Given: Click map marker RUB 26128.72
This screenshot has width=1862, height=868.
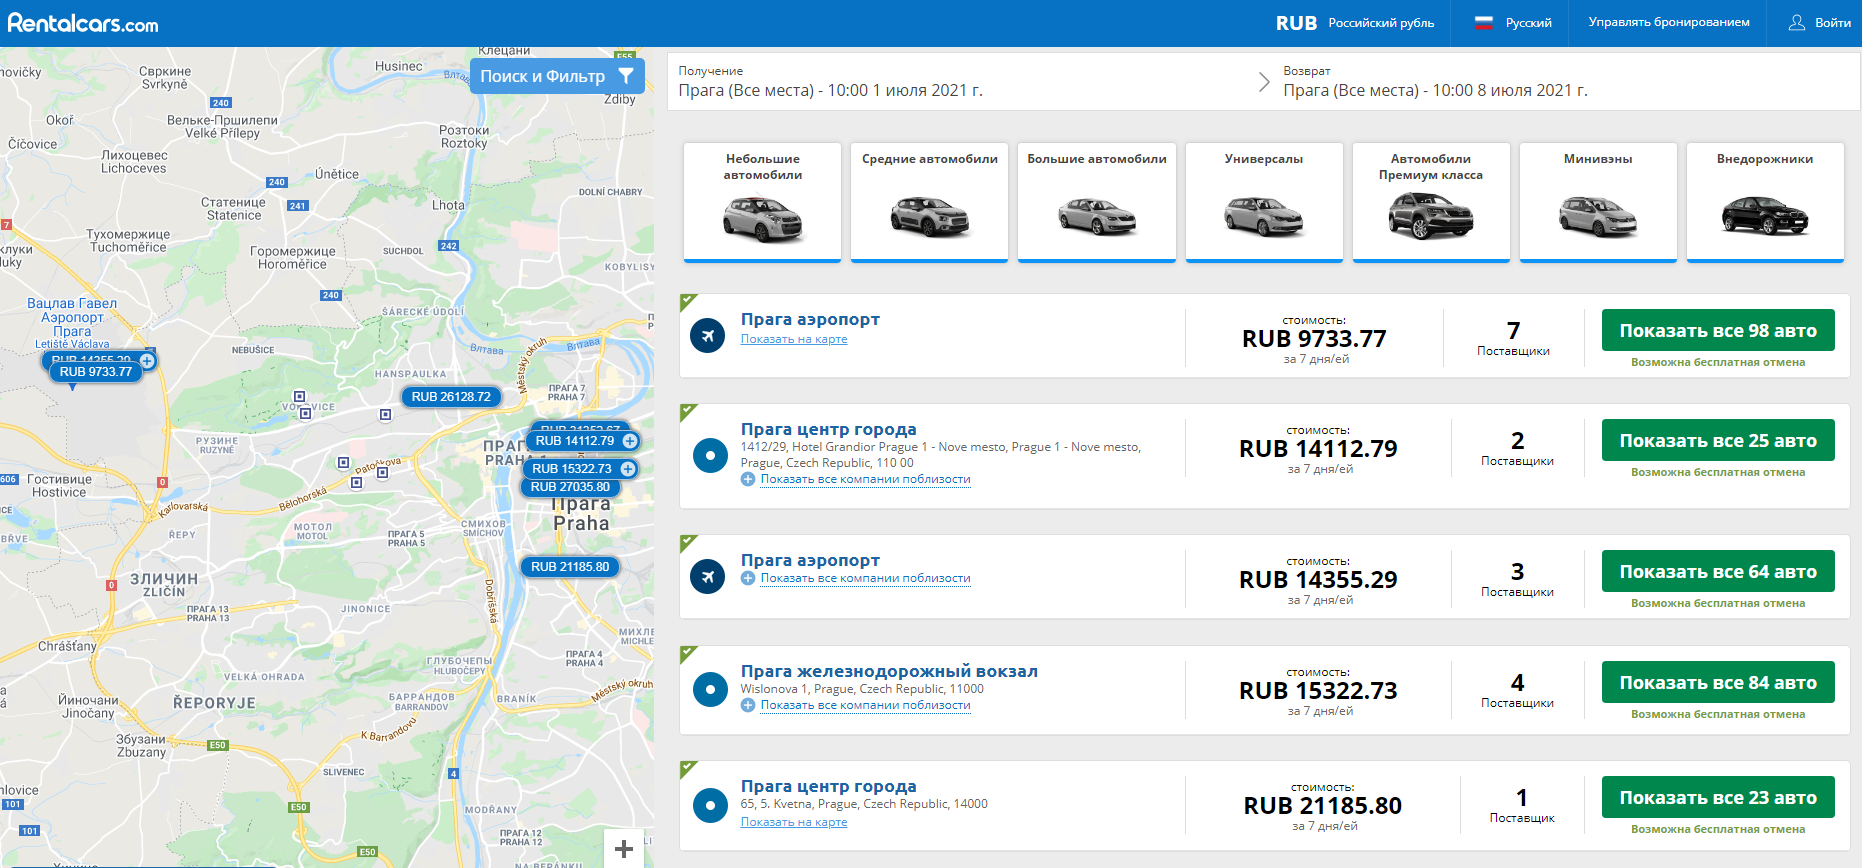Looking at the screenshot, I should coord(451,397).
